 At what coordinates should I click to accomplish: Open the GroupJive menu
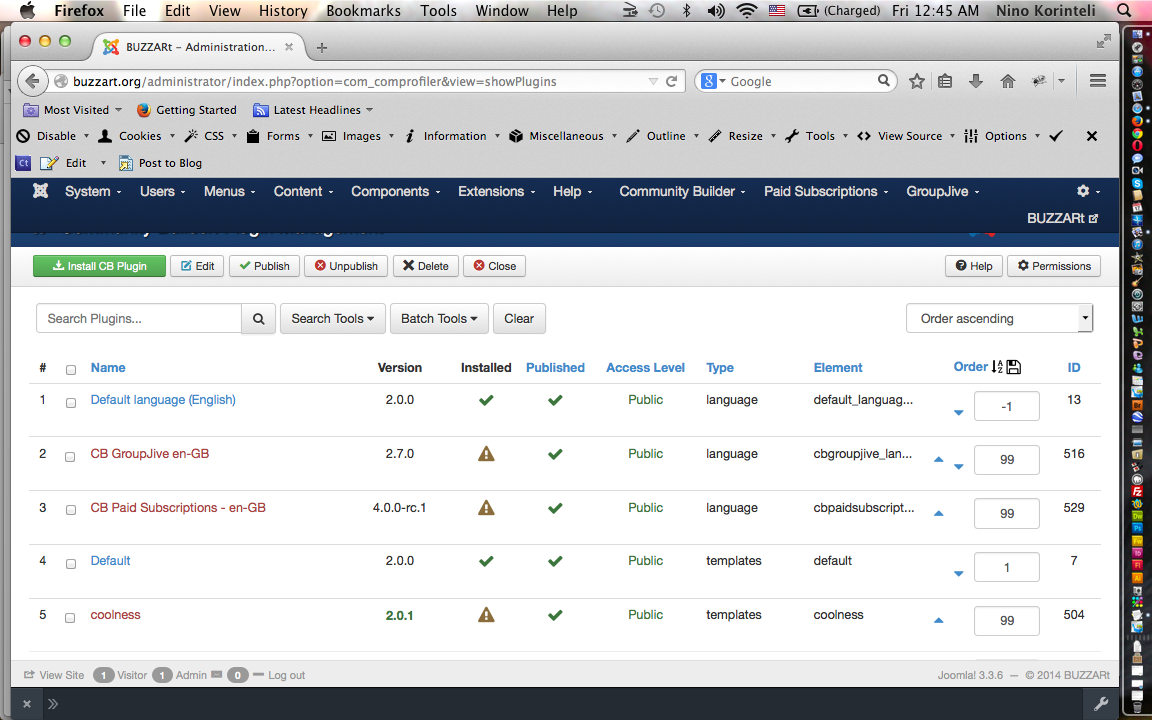(943, 191)
